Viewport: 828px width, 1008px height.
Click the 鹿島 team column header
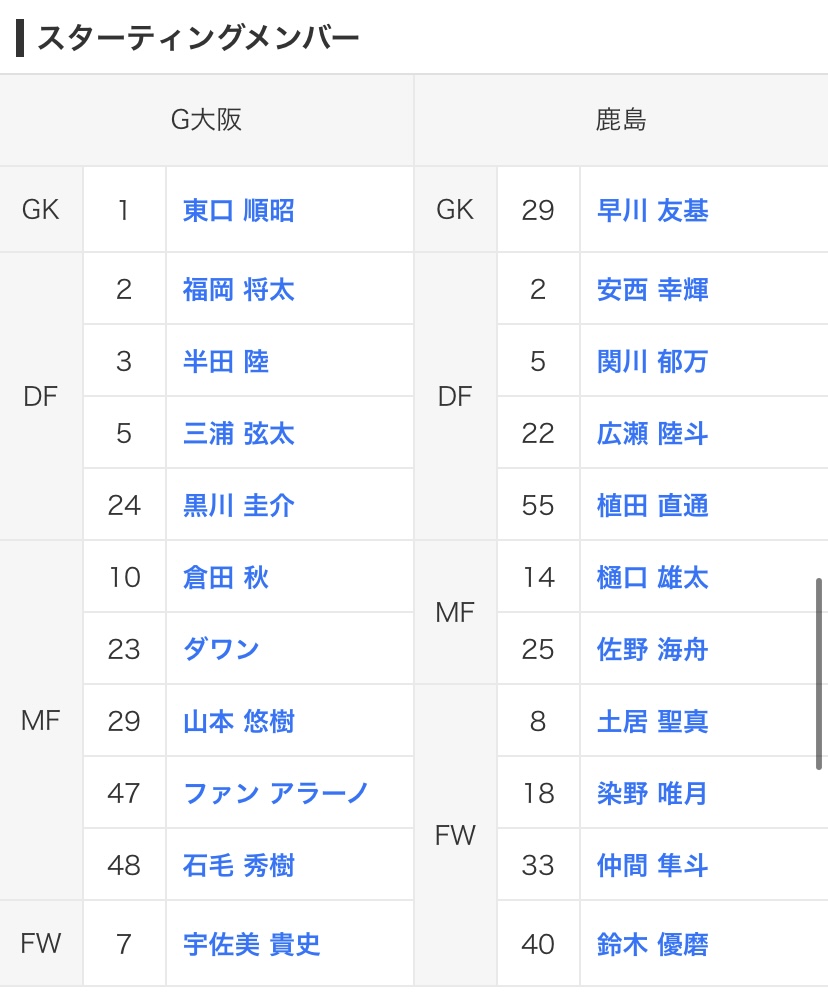(x=621, y=120)
